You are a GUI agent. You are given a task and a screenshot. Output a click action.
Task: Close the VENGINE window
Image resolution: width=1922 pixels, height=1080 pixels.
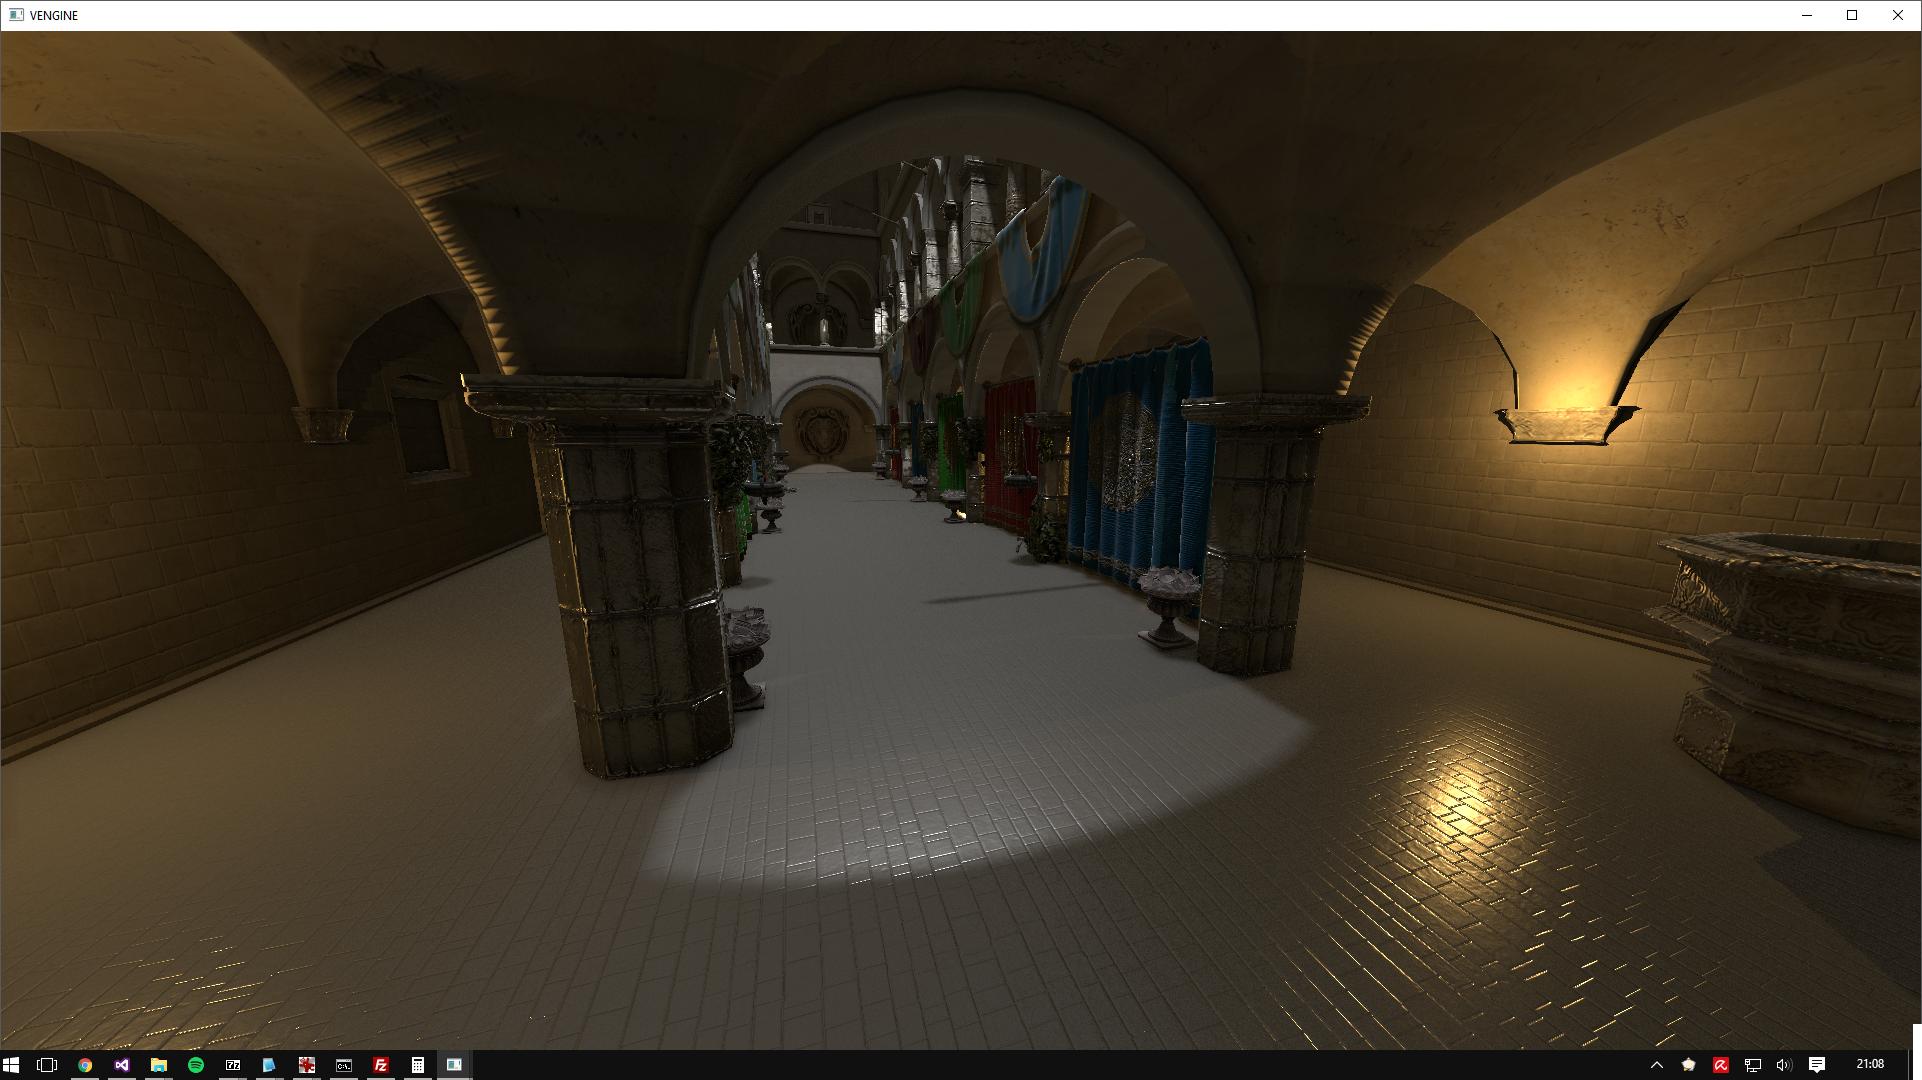pyautogui.click(x=1898, y=15)
